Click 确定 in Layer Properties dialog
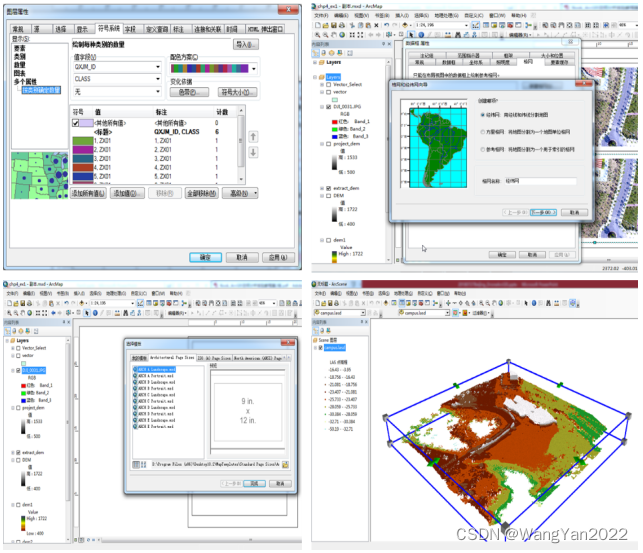The width and height of the screenshot is (643, 553). pos(205,257)
